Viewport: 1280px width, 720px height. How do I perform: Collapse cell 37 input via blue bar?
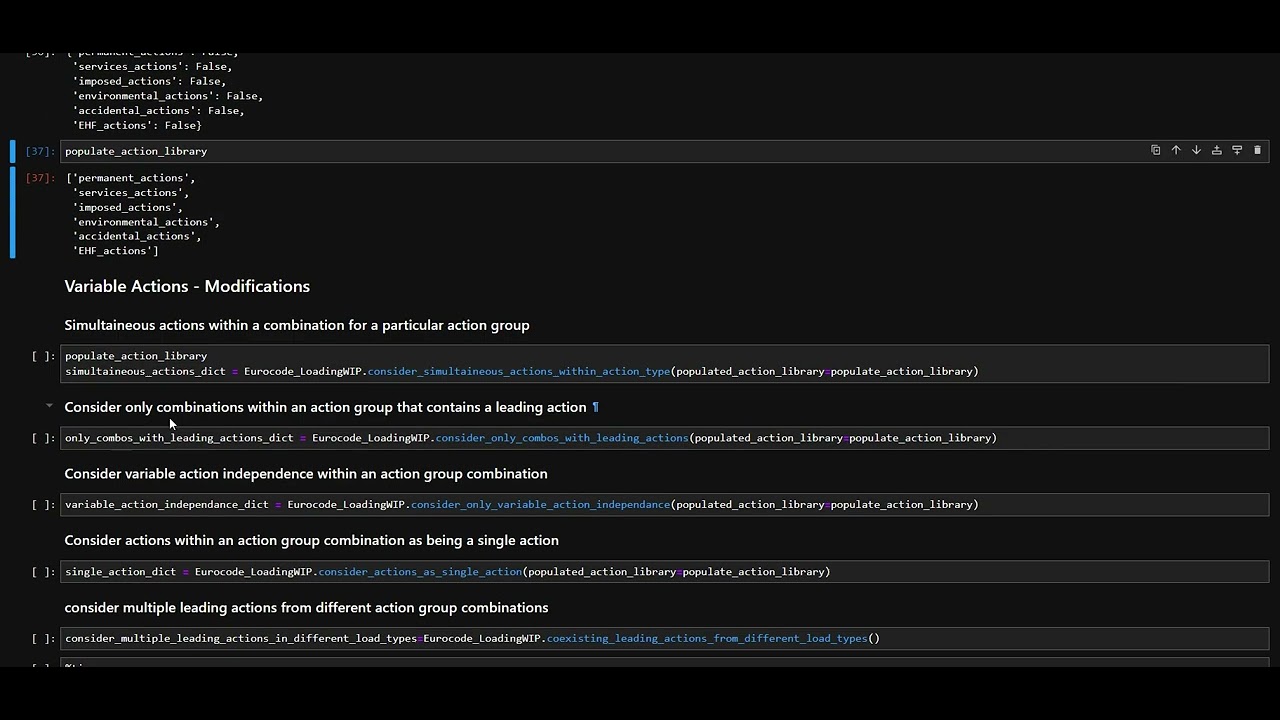[13, 151]
